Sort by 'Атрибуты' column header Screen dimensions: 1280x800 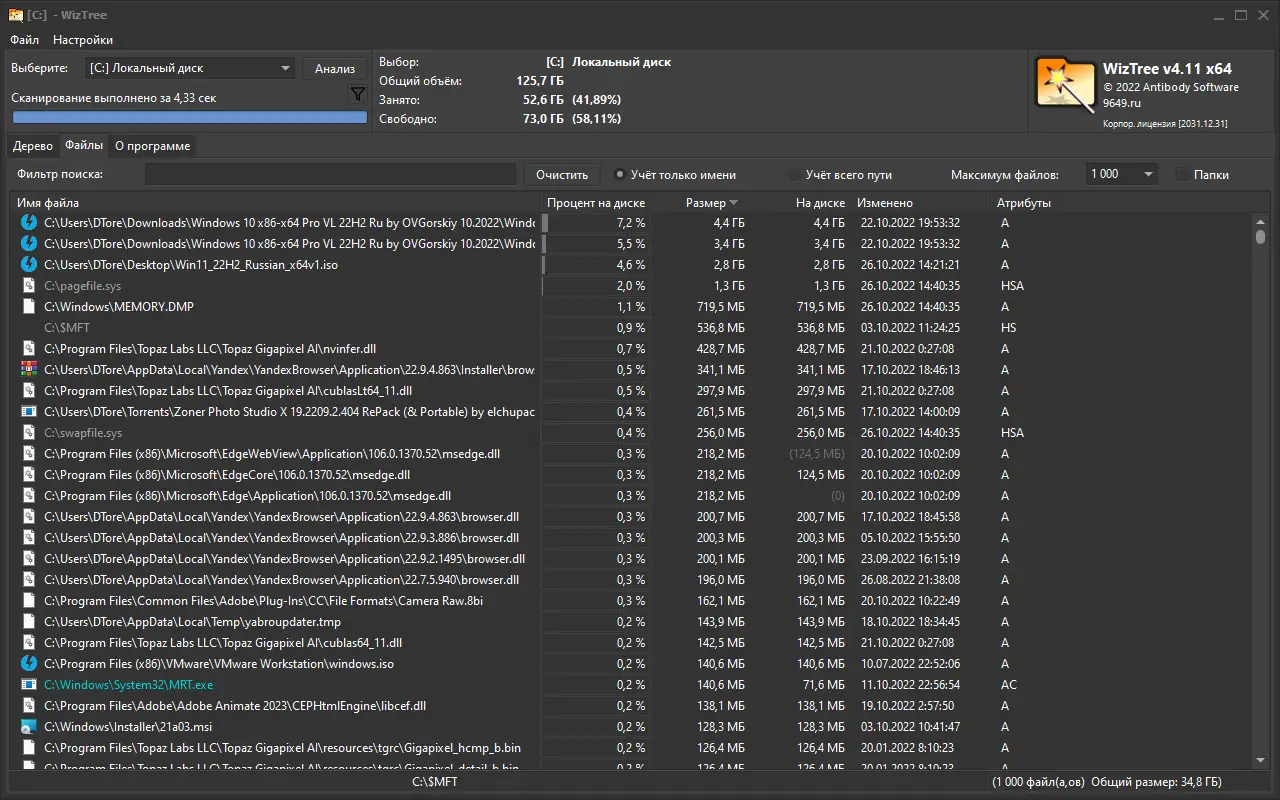point(1023,203)
